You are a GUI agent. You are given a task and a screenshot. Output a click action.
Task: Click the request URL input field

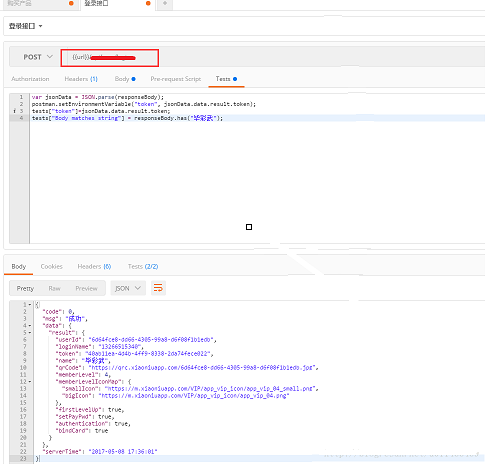[x=110, y=58]
